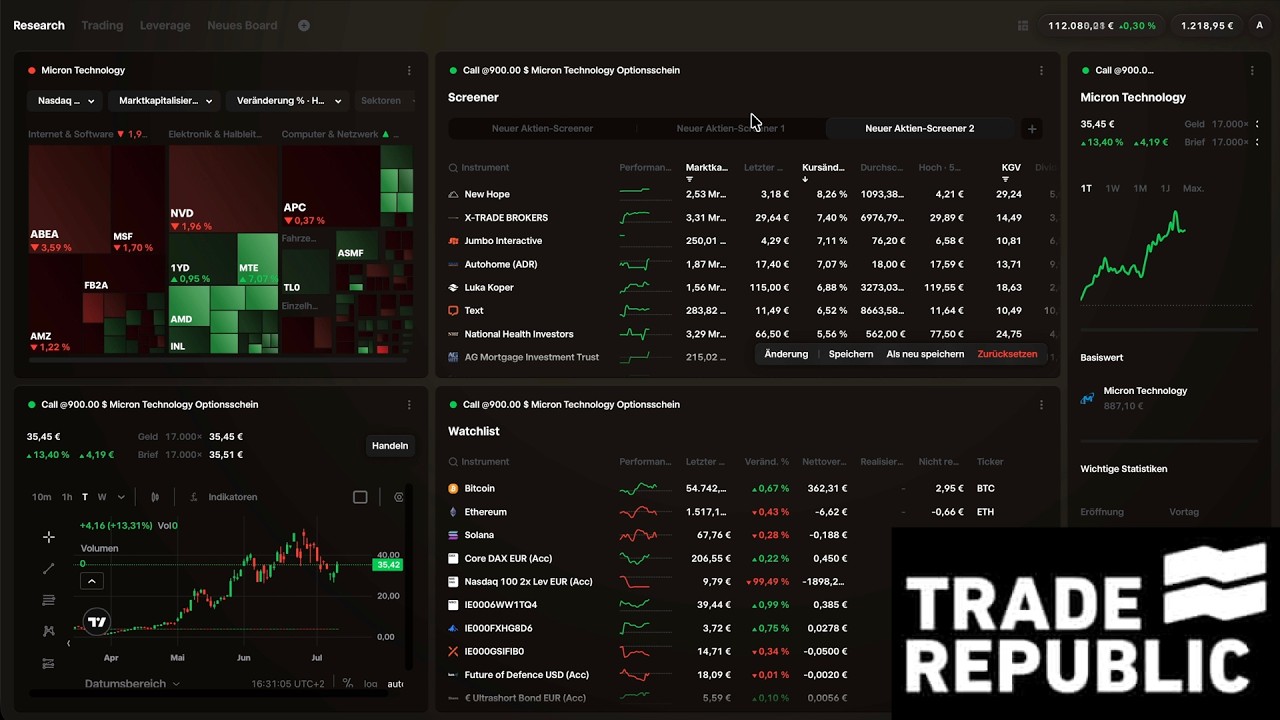Select the trend line drawing tool
This screenshot has height=720, width=1280.
(x=49, y=568)
